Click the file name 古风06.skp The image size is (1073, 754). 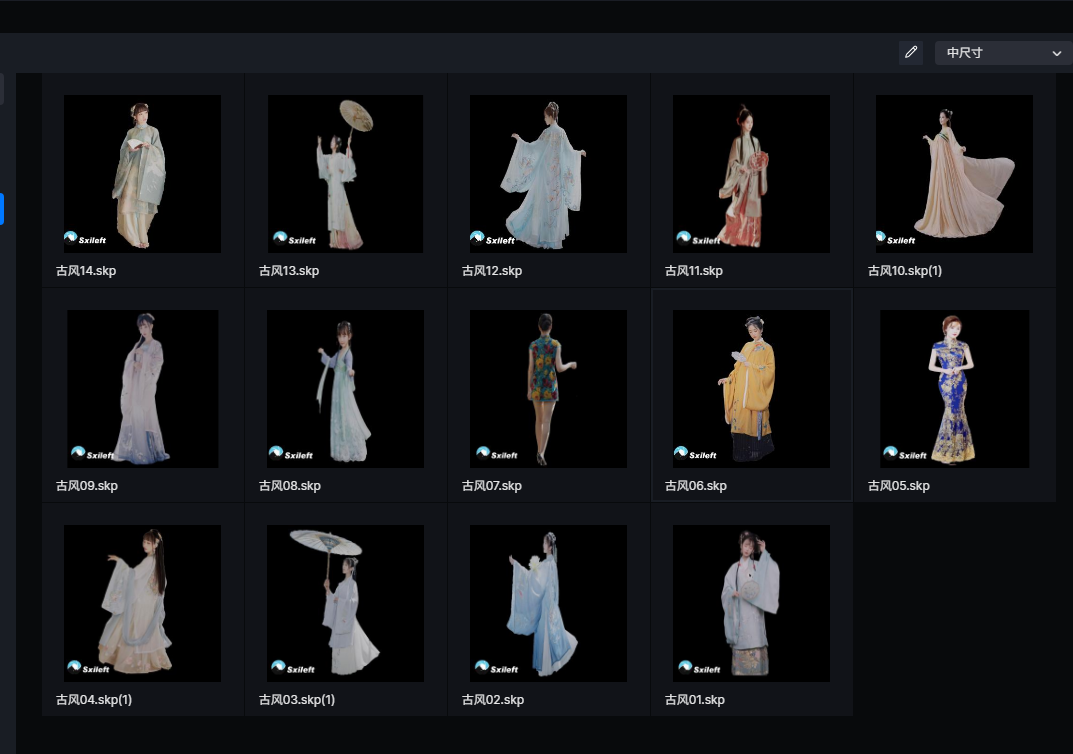tap(696, 486)
